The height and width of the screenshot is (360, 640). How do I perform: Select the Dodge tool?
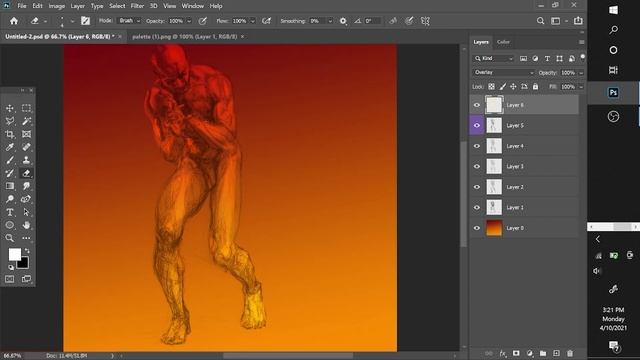coord(10,199)
